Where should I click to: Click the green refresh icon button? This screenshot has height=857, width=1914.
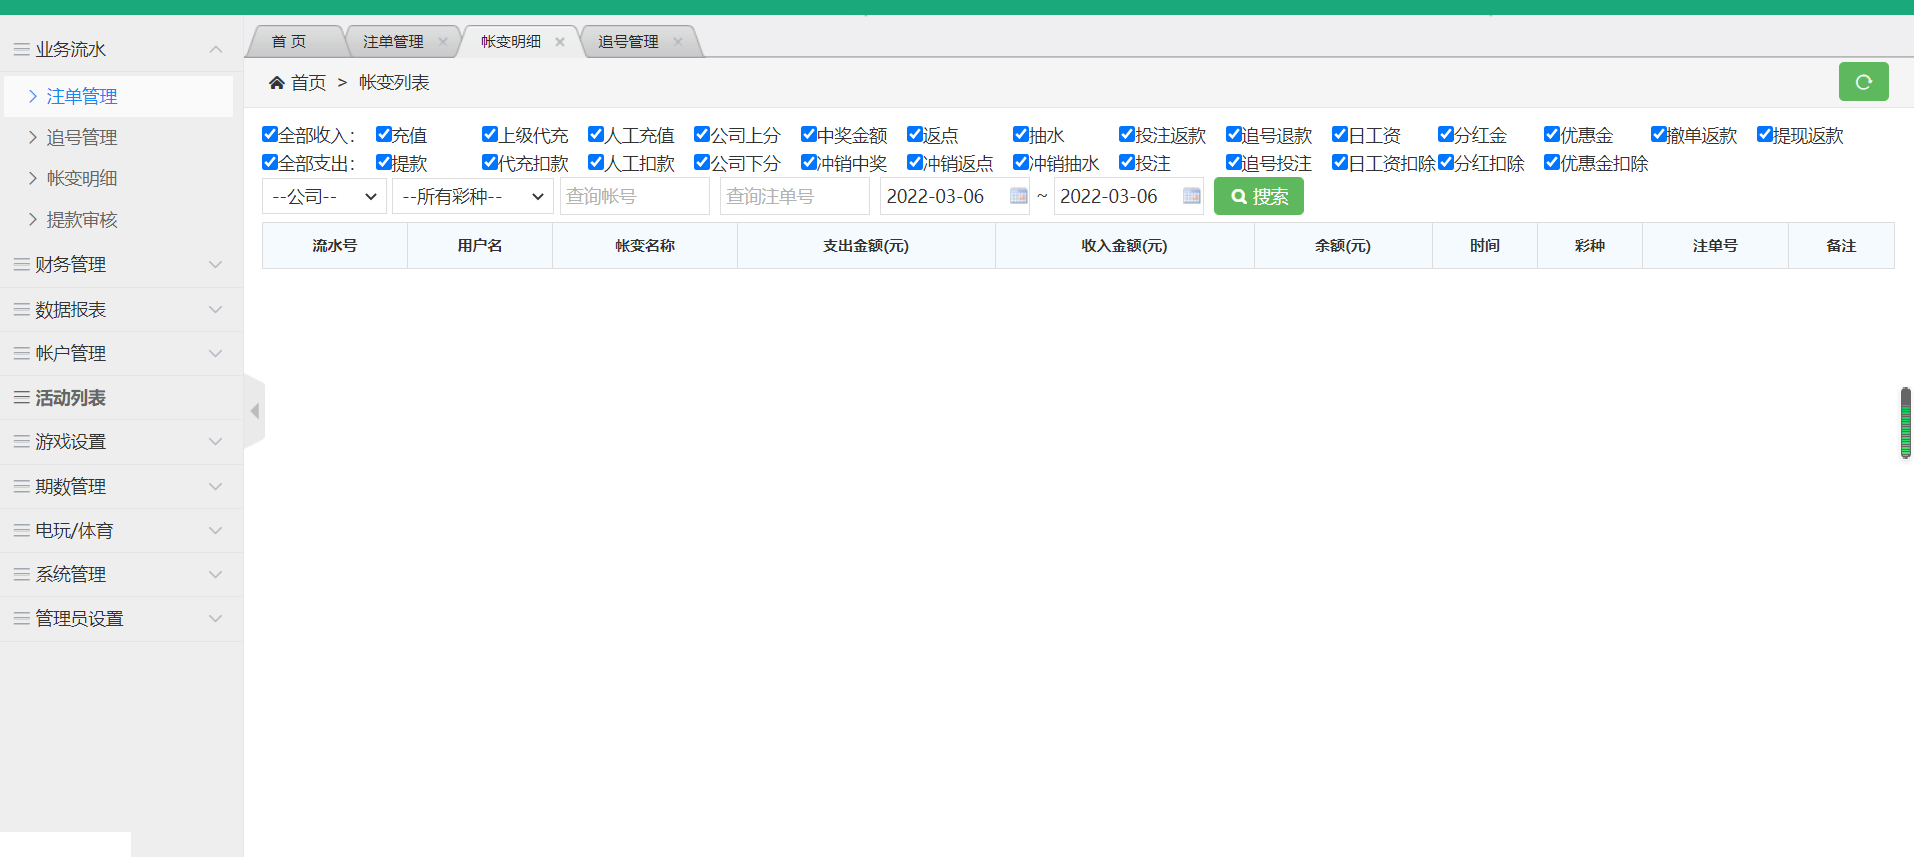coord(1863,82)
